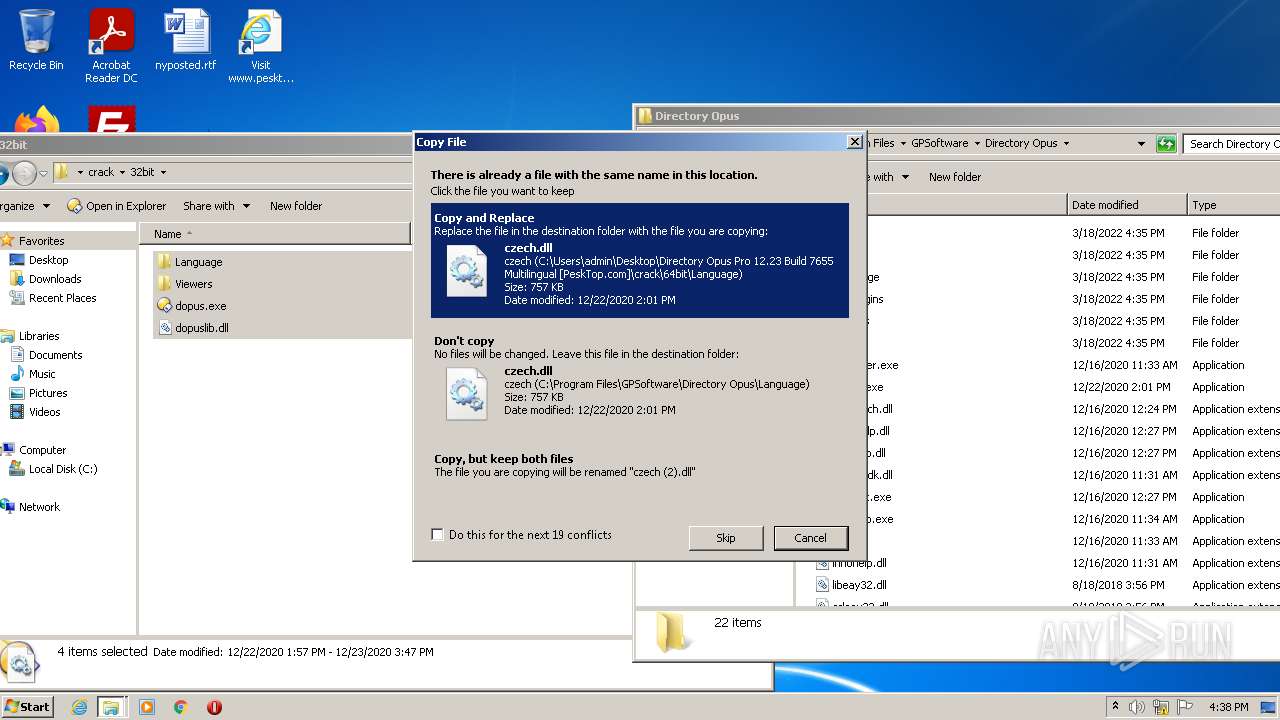Click the red security icon on the taskbar
Screen dimensions: 1280x720
214,707
